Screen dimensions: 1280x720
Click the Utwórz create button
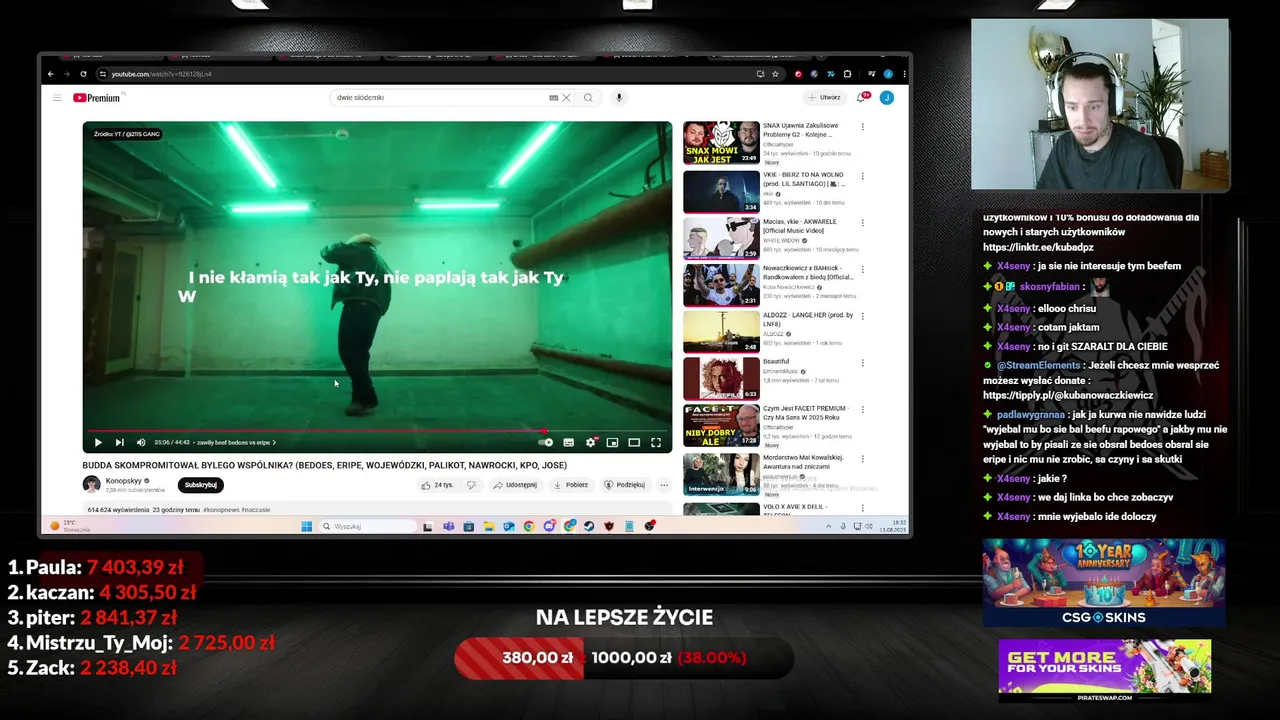click(826, 98)
